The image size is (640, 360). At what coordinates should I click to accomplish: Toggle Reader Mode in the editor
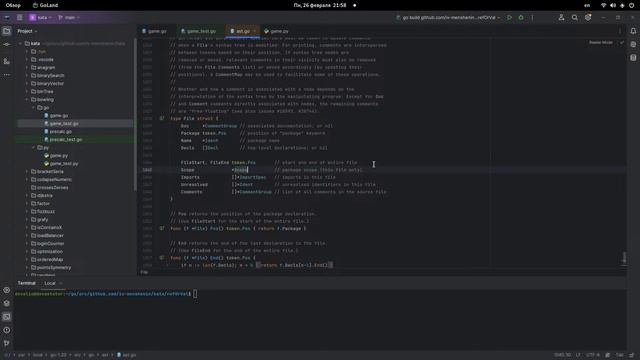coord(600,42)
